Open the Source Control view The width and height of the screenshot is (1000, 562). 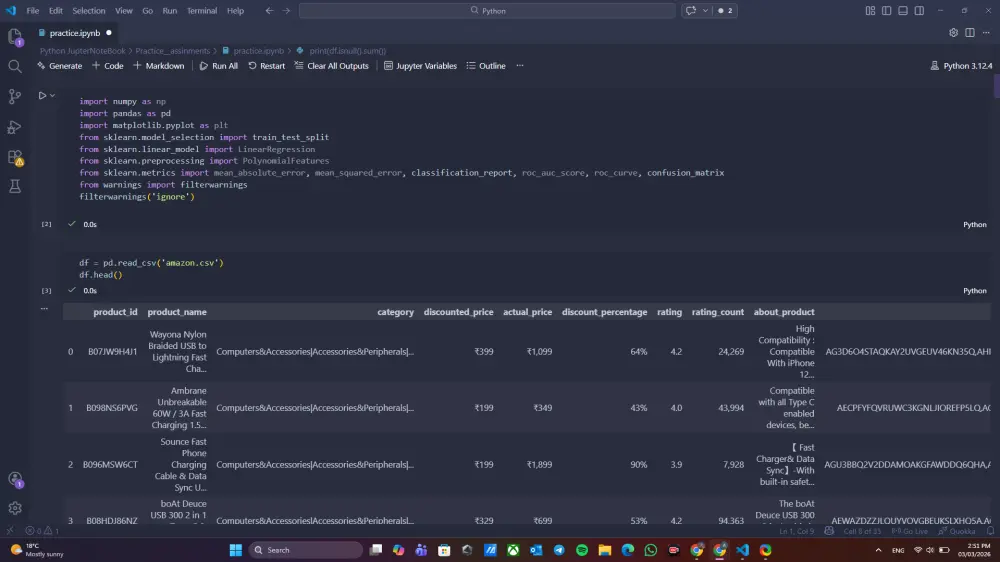tap(15, 96)
